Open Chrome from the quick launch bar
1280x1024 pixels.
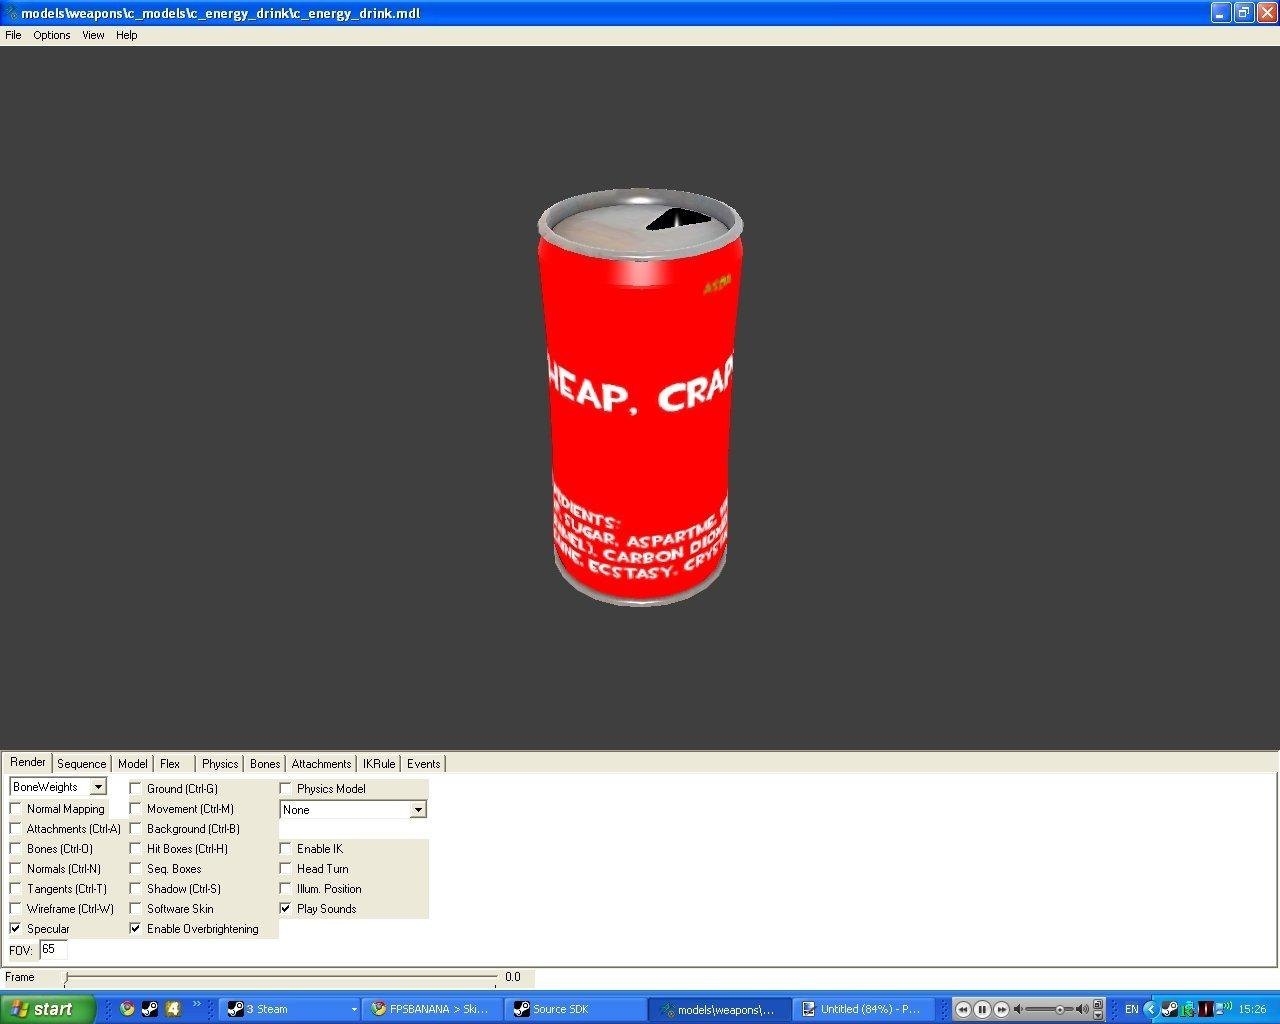click(127, 1009)
